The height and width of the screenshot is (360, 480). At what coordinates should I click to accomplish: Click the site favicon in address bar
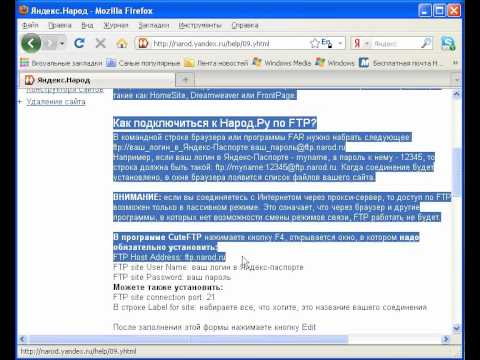(143, 43)
